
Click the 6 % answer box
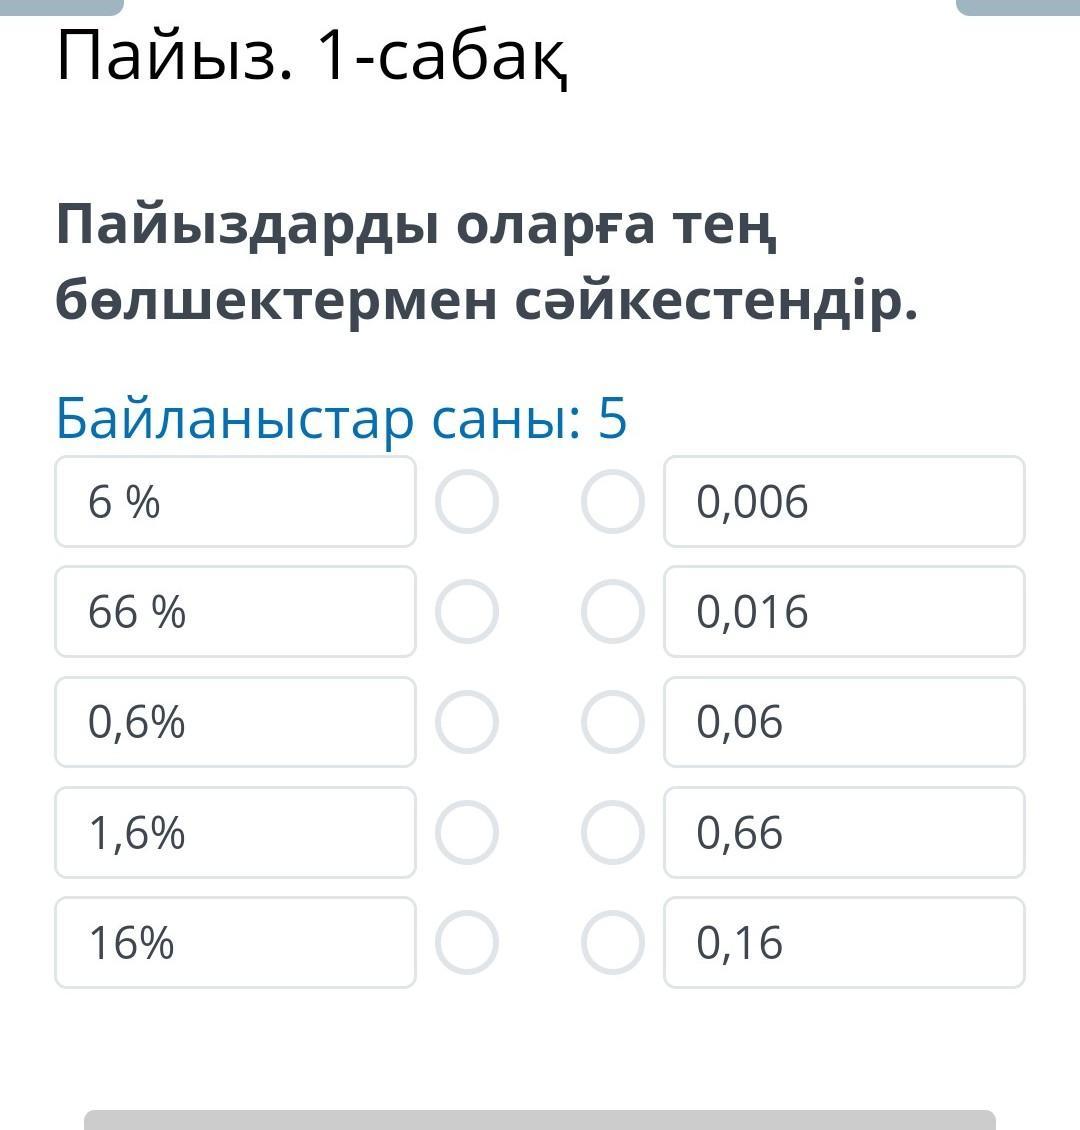pos(236,501)
